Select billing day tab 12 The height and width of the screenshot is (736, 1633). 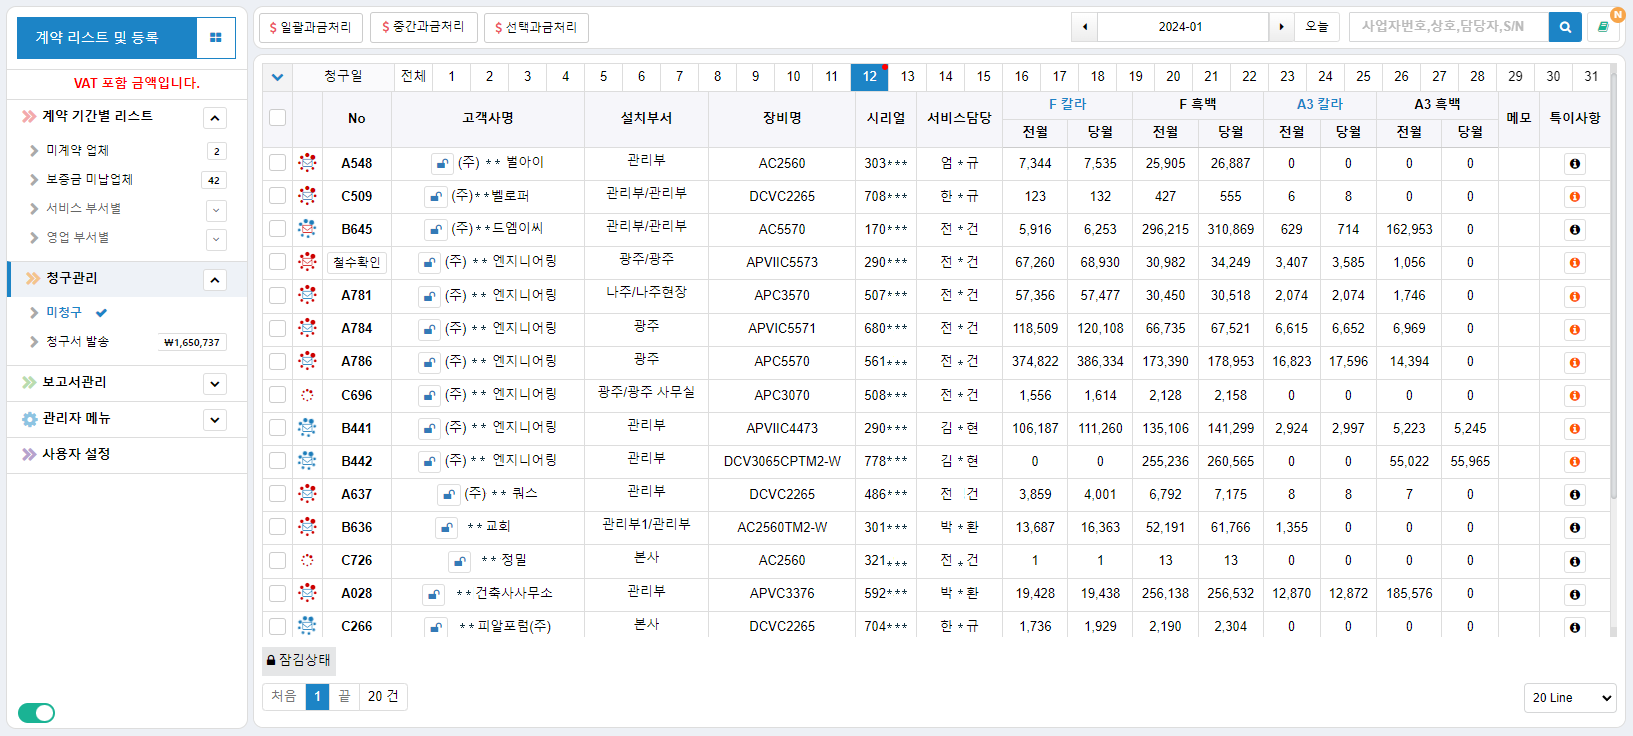(x=869, y=76)
